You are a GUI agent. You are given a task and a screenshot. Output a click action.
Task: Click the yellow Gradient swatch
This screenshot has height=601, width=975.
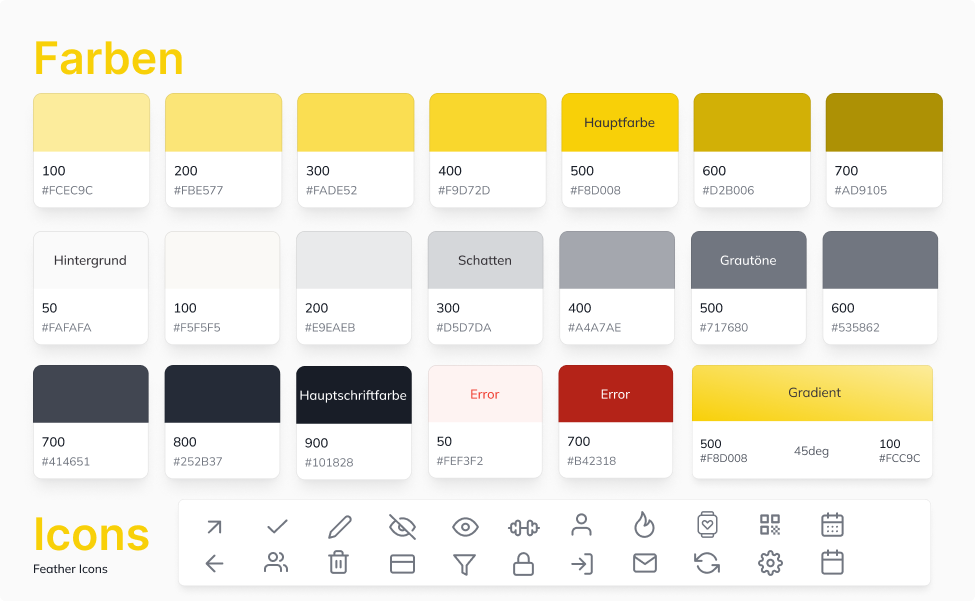click(812, 393)
